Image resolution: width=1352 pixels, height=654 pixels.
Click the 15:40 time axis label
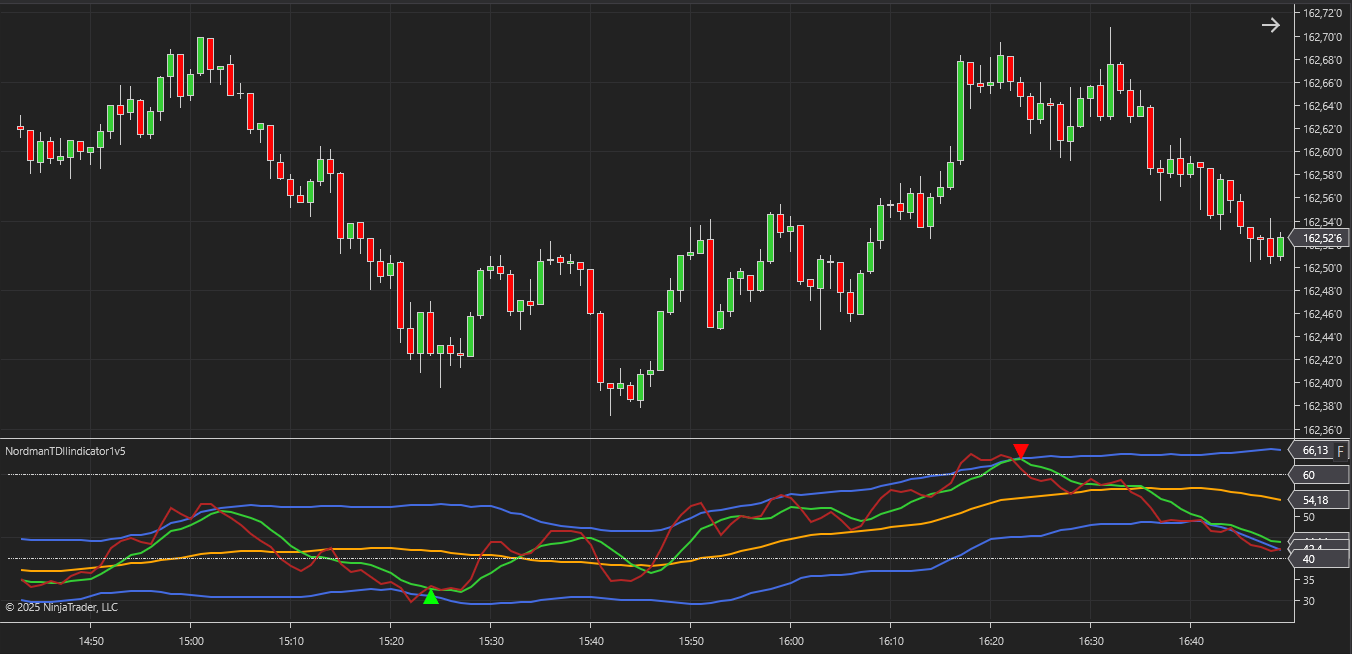[x=591, y=640]
